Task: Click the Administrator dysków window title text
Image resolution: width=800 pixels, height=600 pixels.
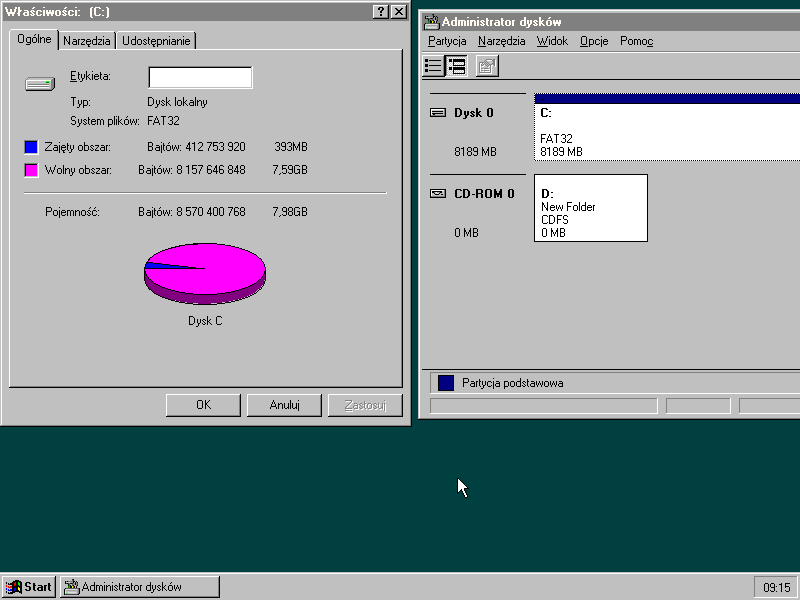Action: [502, 22]
